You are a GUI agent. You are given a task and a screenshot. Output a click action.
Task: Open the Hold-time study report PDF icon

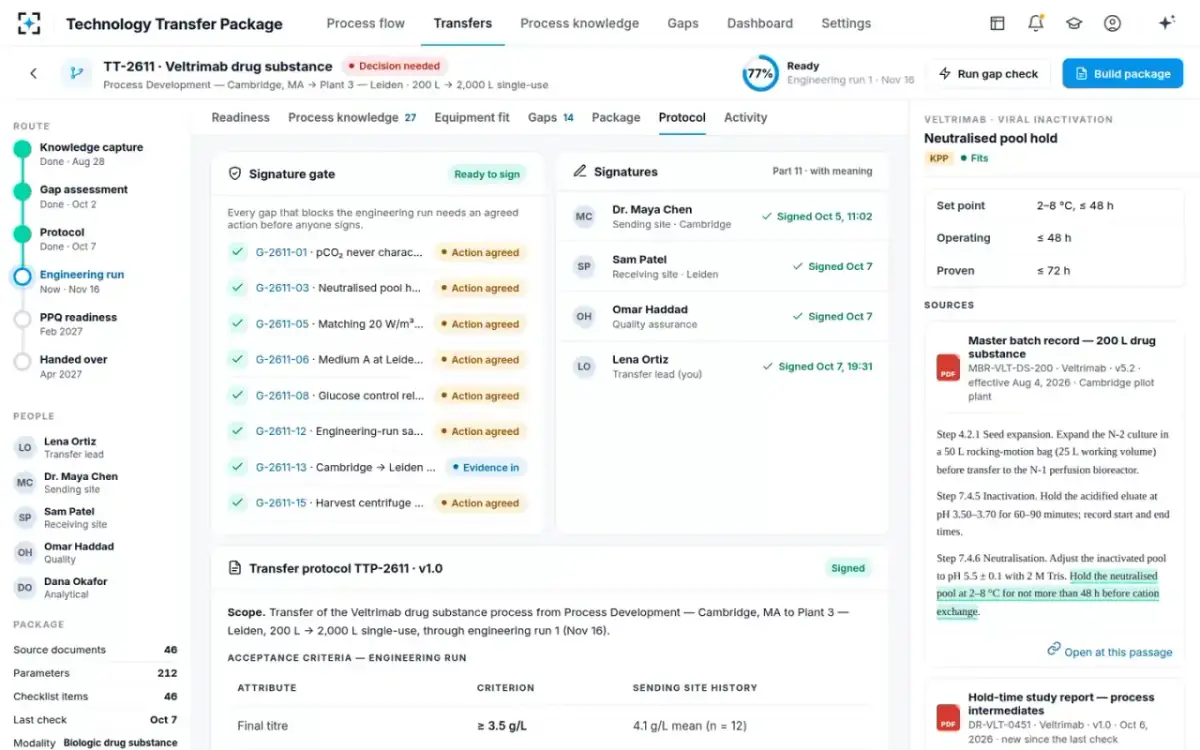948,717
